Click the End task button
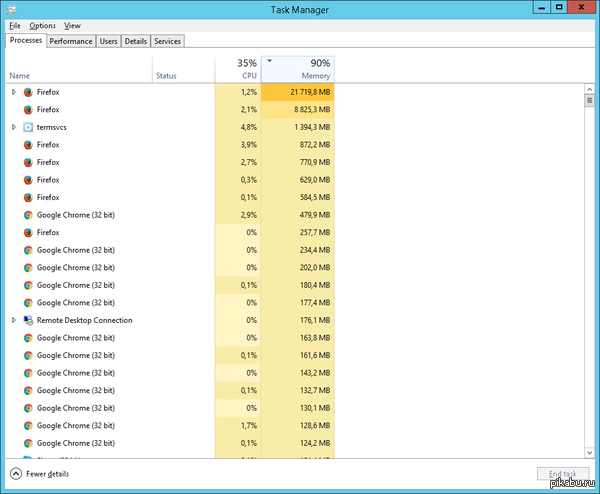Image resolution: width=600 pixels, height=494 pixels. click(x=563, y=474)
